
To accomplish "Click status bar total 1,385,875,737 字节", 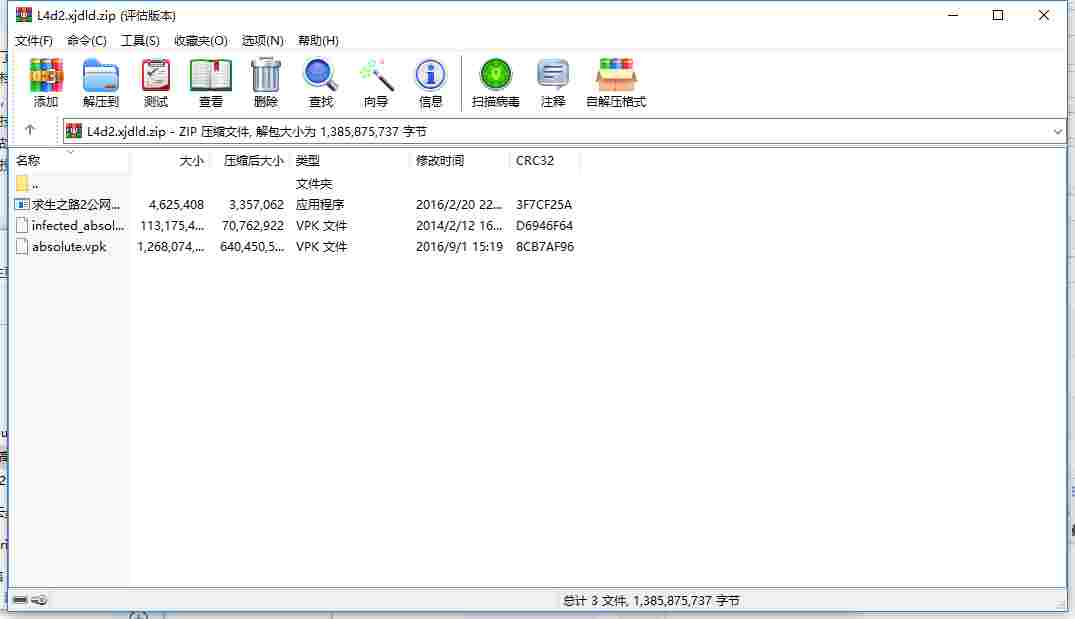I will 686,600.
